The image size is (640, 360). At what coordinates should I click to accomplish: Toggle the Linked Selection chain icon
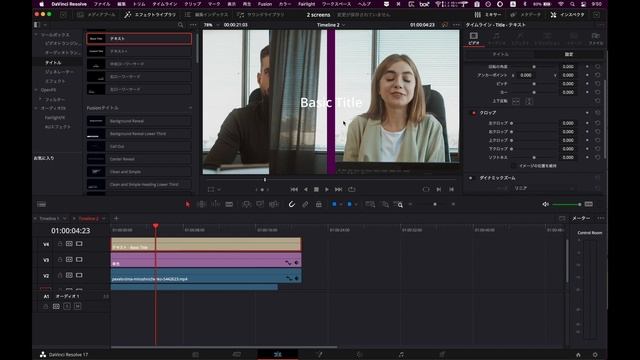click(x=305, y=204)
